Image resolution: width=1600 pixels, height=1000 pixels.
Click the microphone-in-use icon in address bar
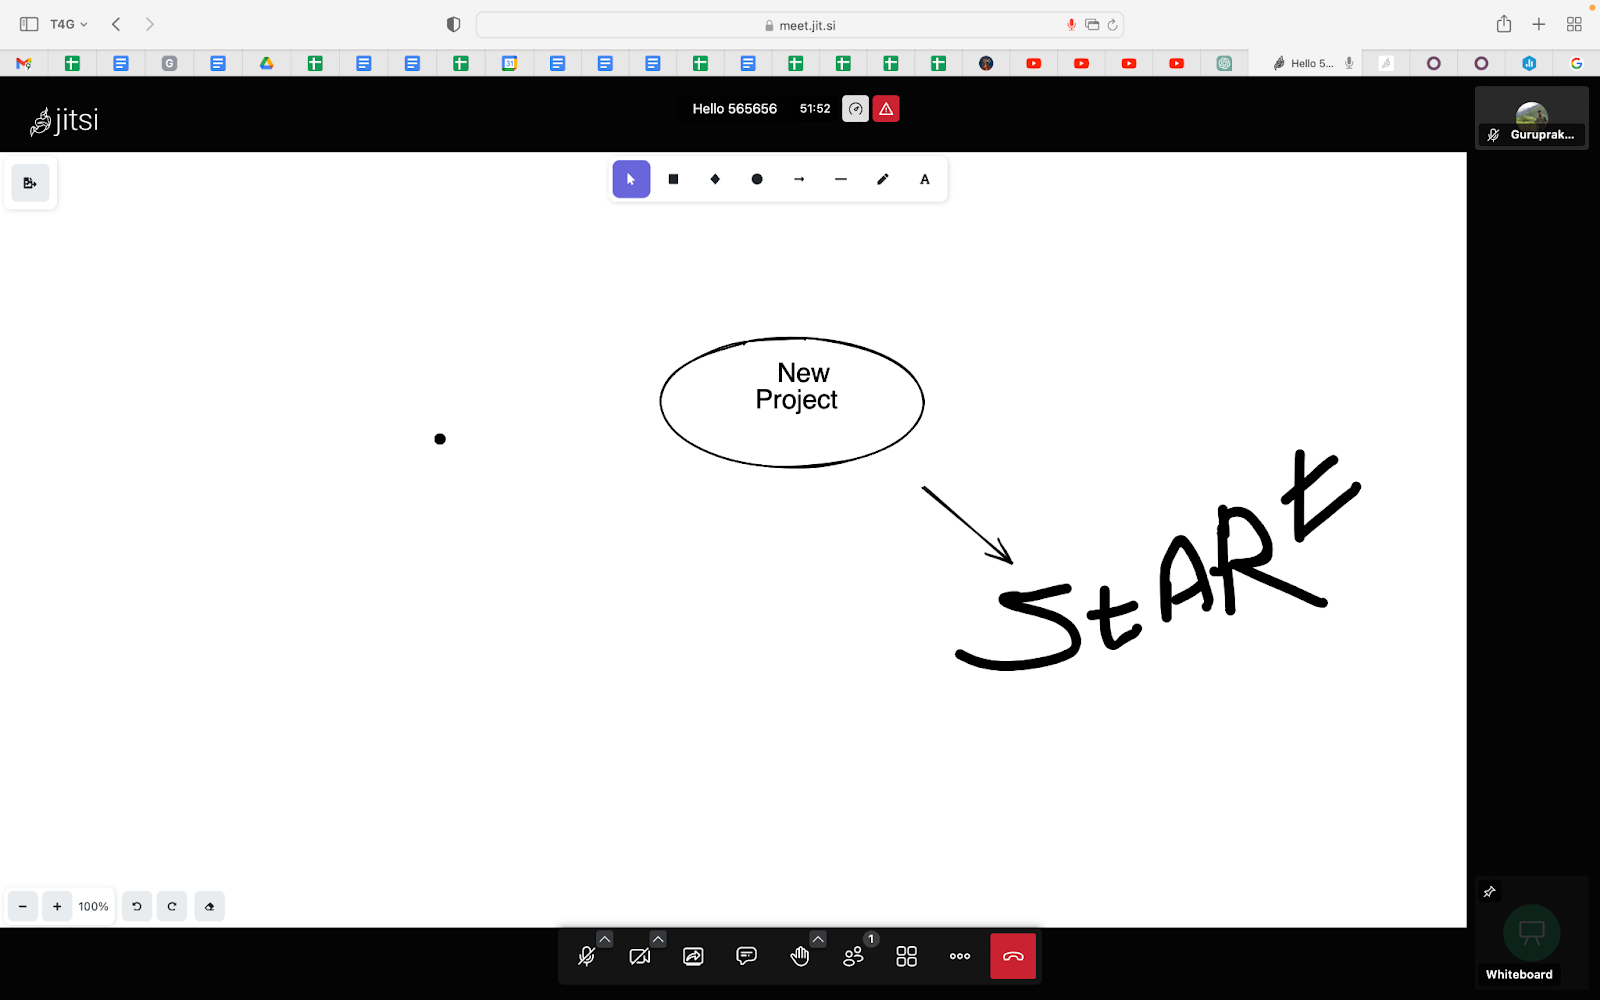[1071, 25]
